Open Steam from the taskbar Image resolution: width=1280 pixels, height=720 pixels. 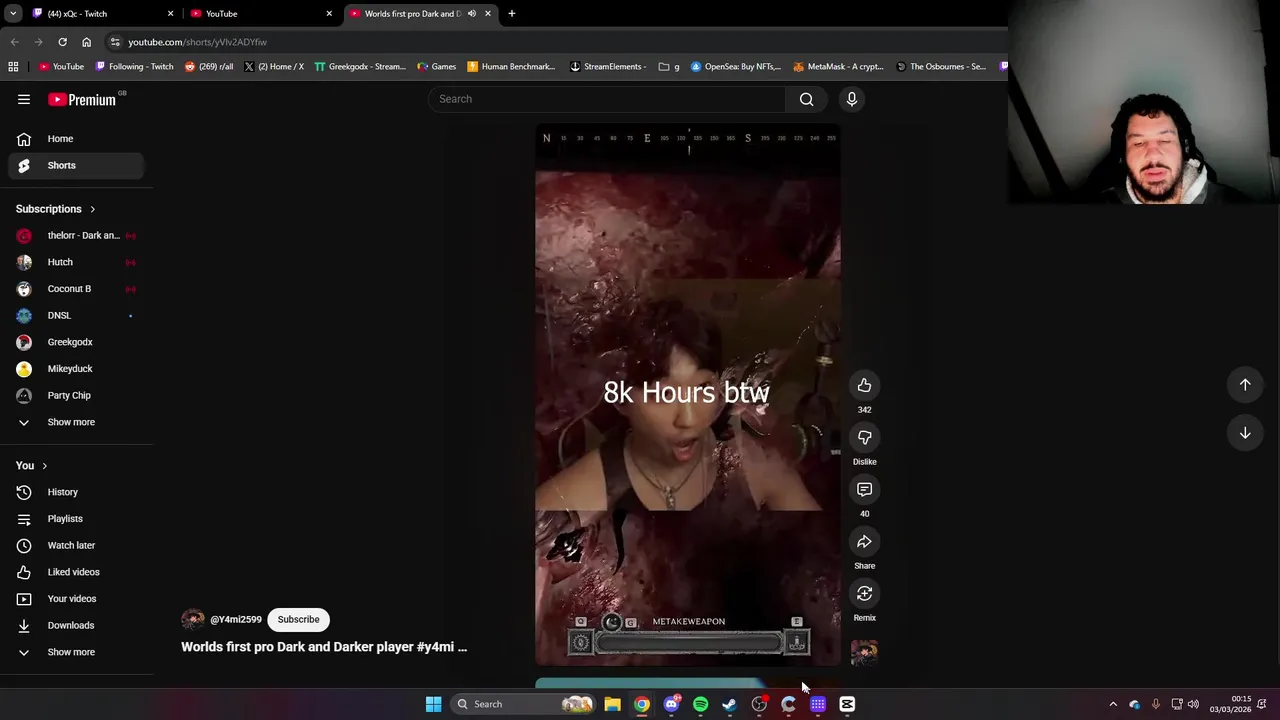(730, 704)
